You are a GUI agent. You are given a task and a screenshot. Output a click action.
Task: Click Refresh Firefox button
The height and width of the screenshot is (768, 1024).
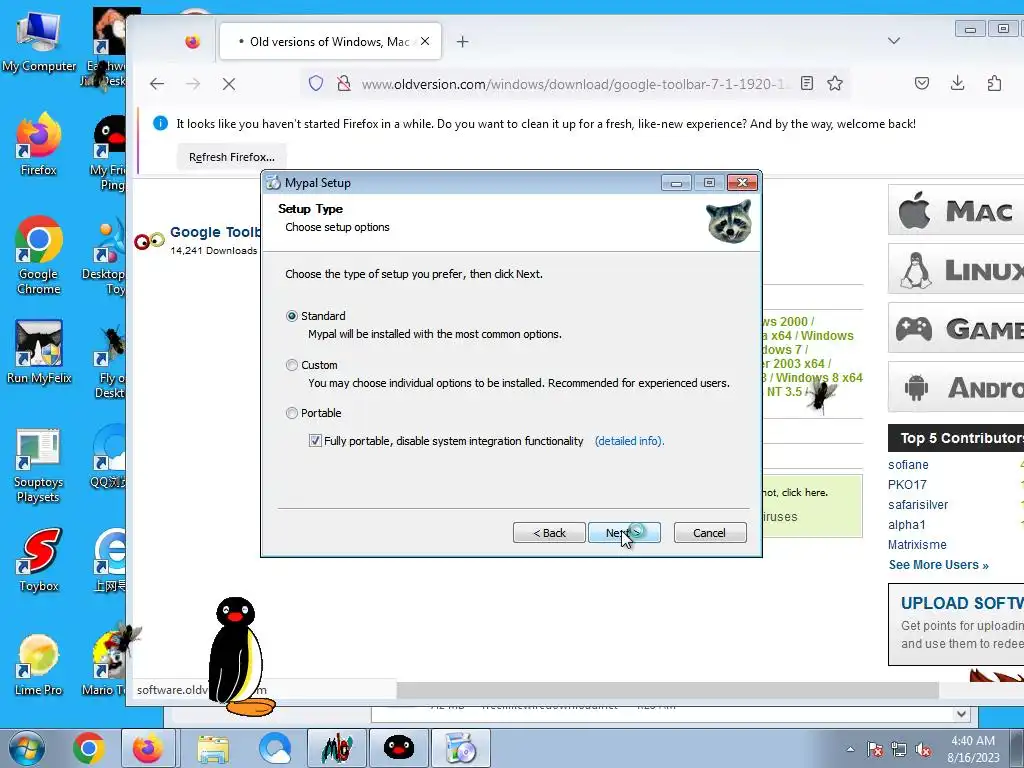[x=232, y=157]
